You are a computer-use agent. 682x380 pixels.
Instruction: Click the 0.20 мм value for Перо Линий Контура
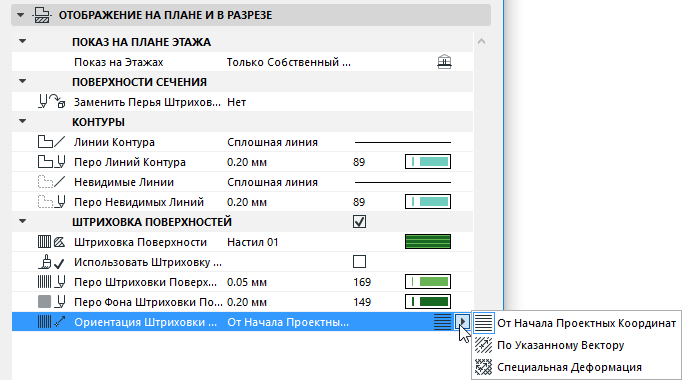(247, 162)
